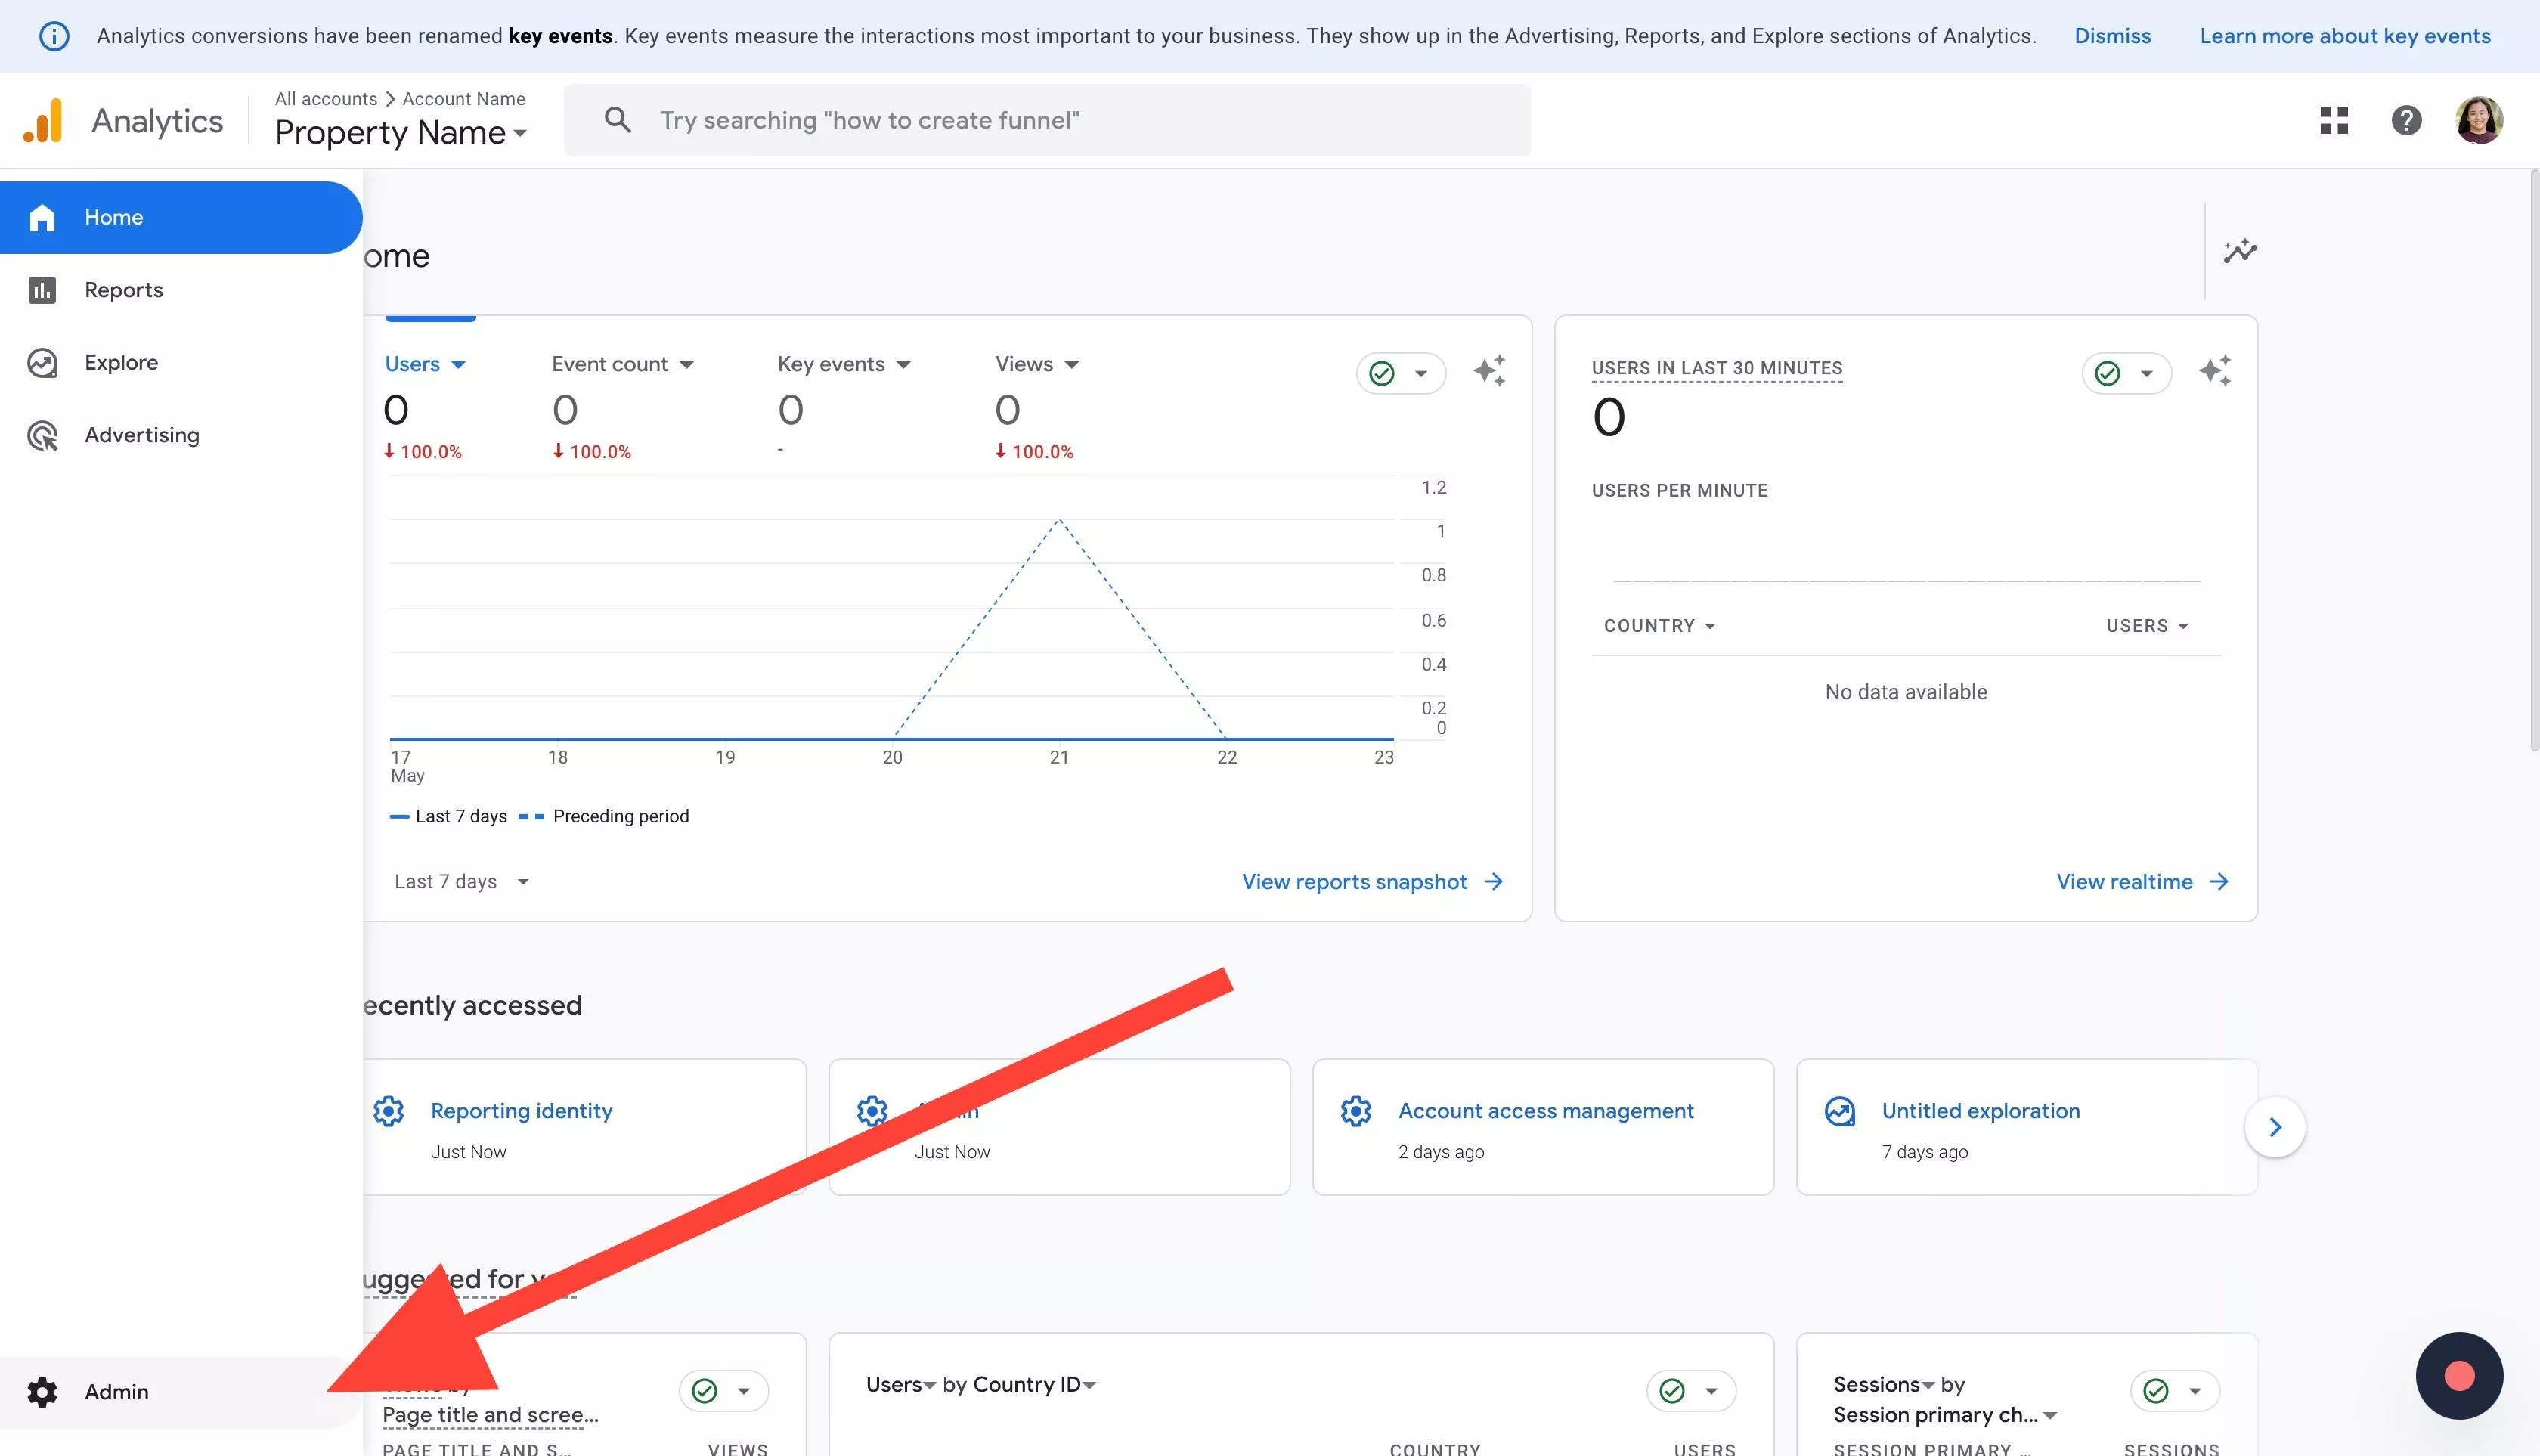Click the Explore icon in the sidebar
The height and width of the screenshot is (1456, 2540).
click(42, 362)
